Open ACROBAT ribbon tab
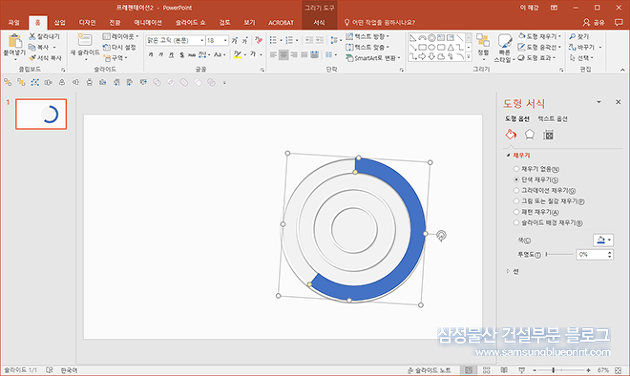This screenshot has height=376, width=630. point(281,22)
